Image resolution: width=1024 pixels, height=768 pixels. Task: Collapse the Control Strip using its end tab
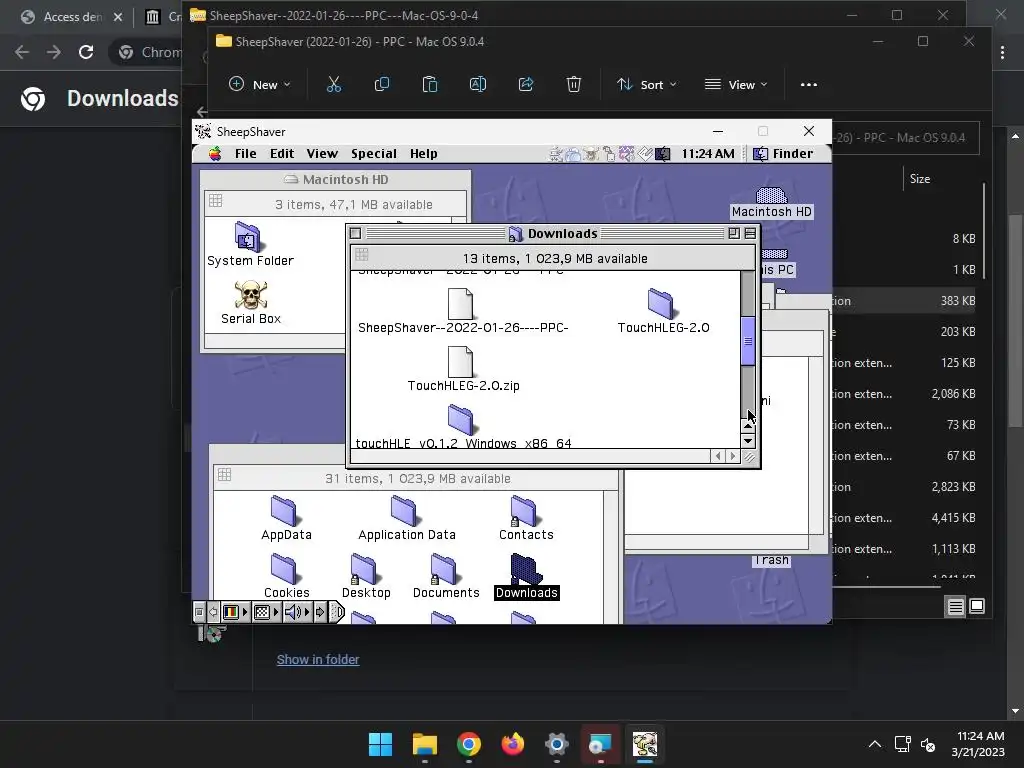336,612
